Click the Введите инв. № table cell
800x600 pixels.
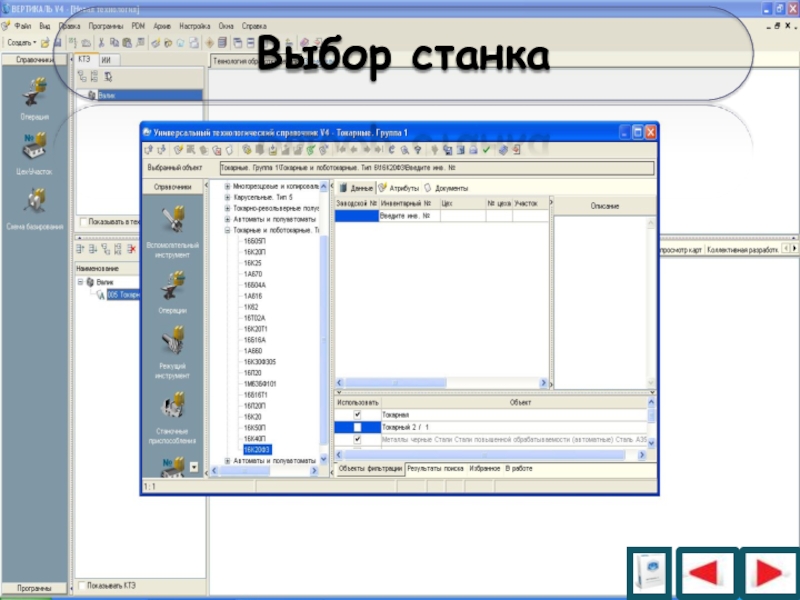(x=409, y=216)
